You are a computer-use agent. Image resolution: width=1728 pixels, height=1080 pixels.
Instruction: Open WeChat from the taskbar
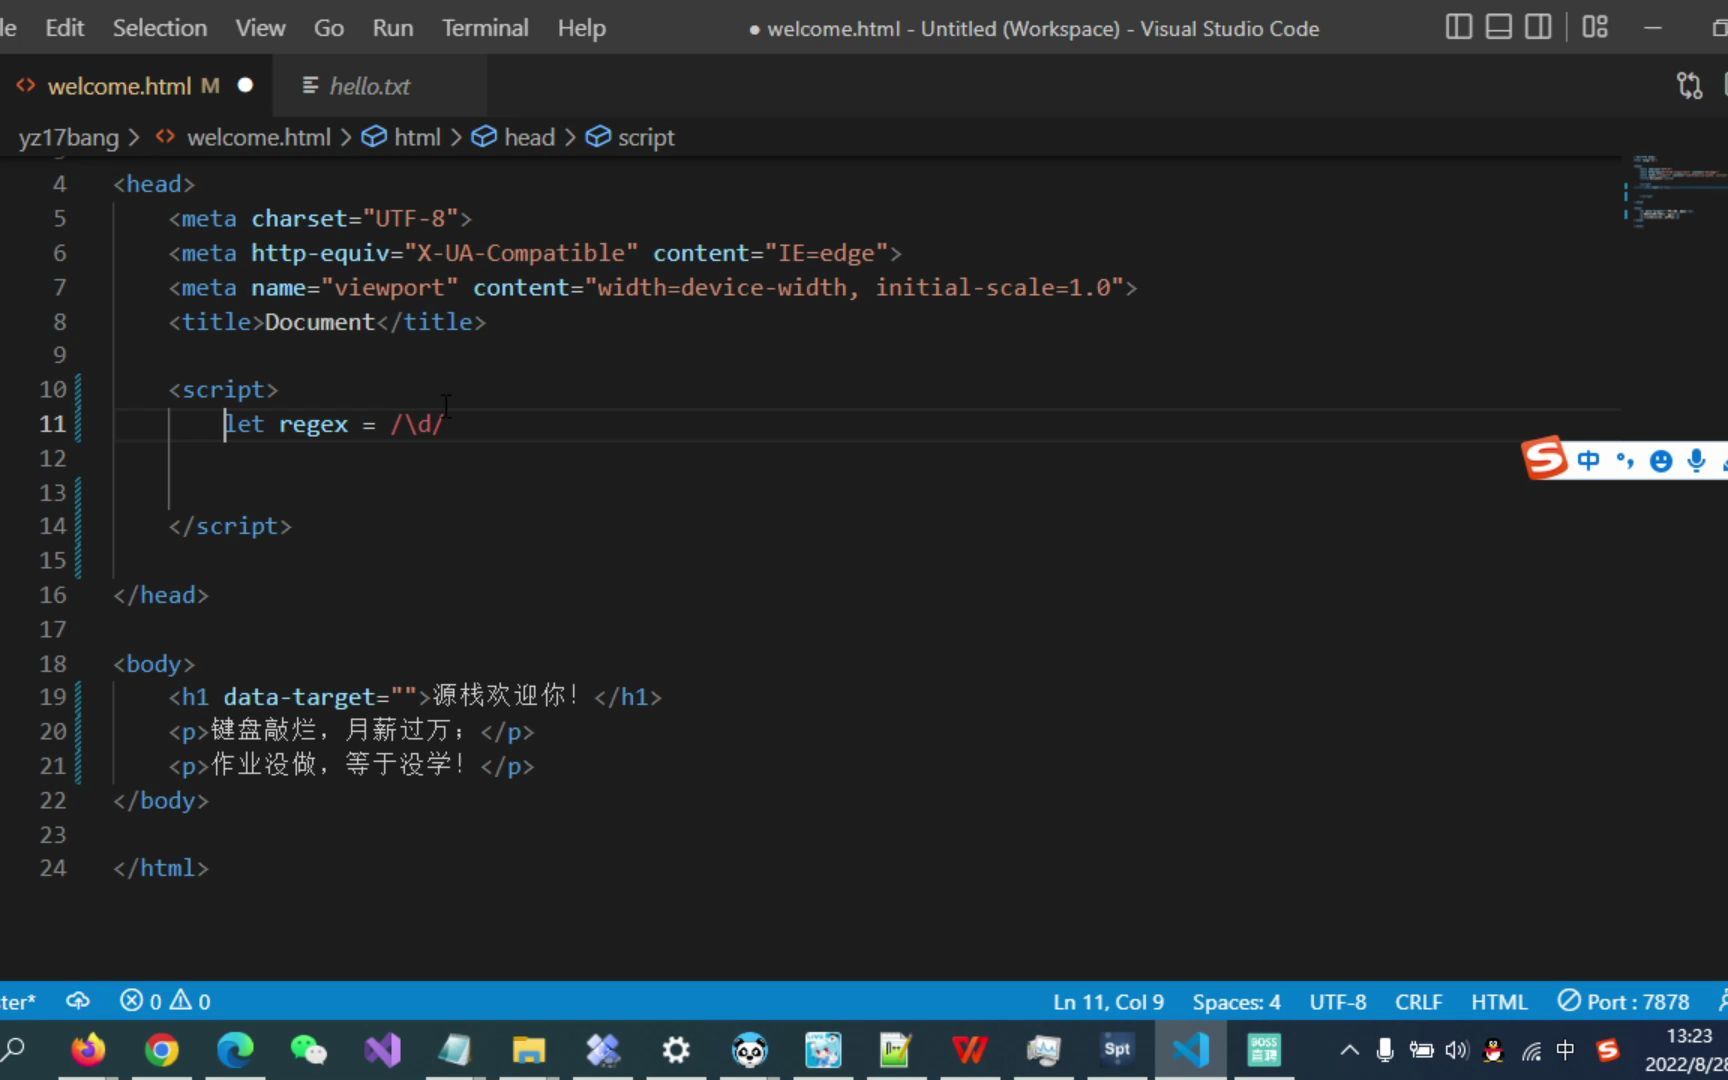coord(308,1050)
